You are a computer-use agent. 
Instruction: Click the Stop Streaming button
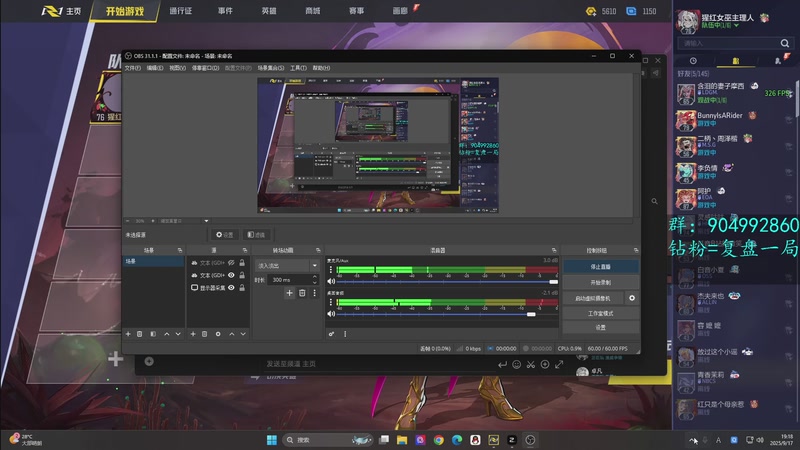pyautogui.click(x=601, y=266)
